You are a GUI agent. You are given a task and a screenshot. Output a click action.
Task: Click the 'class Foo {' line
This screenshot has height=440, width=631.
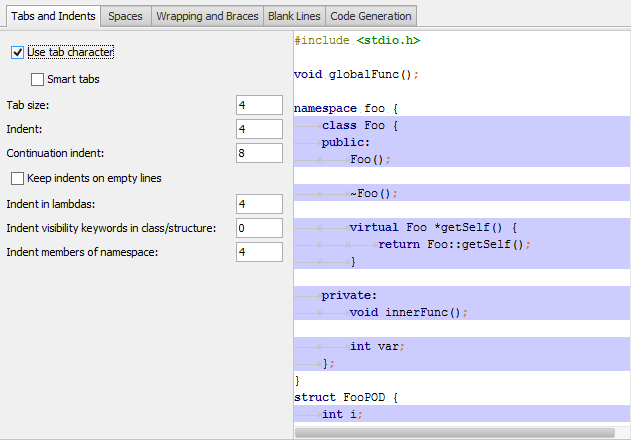click(360, 126)
